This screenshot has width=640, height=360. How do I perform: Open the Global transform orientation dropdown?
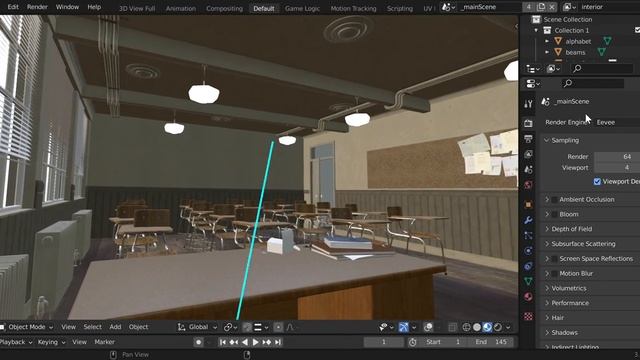[x=198, y=327]
